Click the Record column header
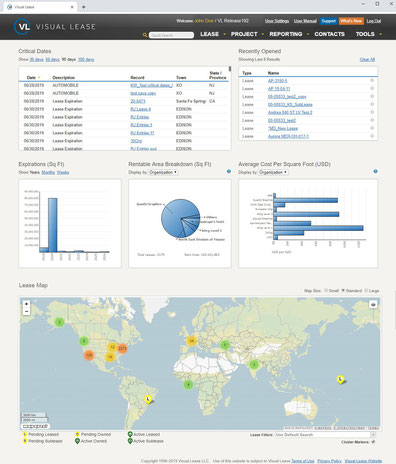This screenshot has width=396, height=464. [x=137, y=77]
